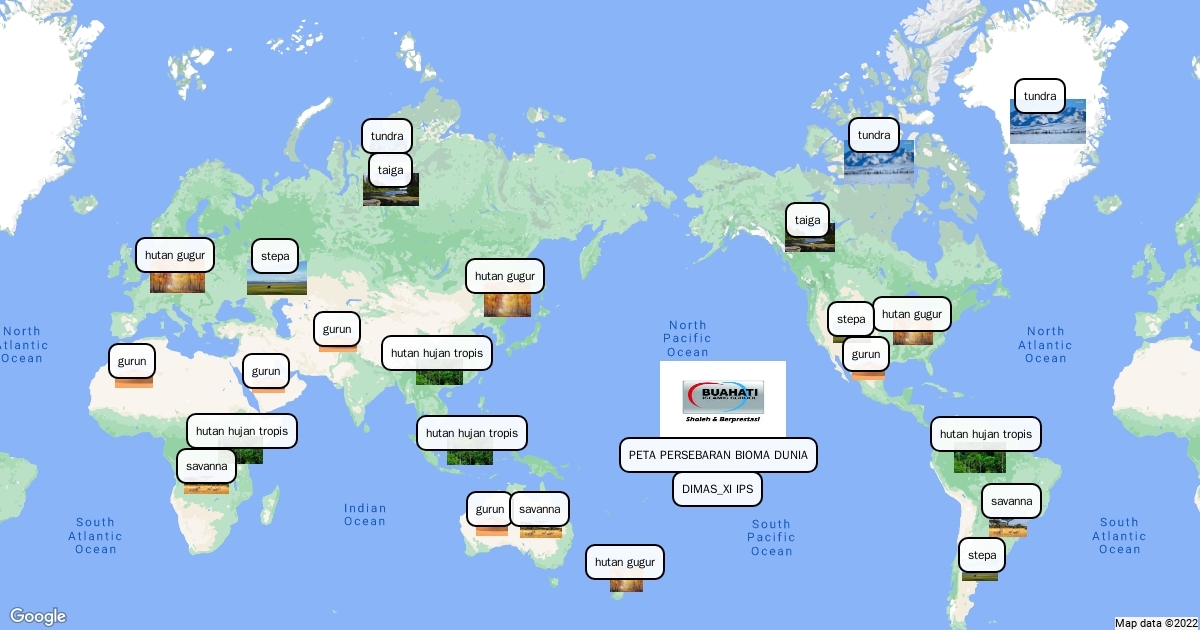The image size is (1200, 630).
Task: Open the autumn forest photo in East Asia
Action: pos(507,304)
